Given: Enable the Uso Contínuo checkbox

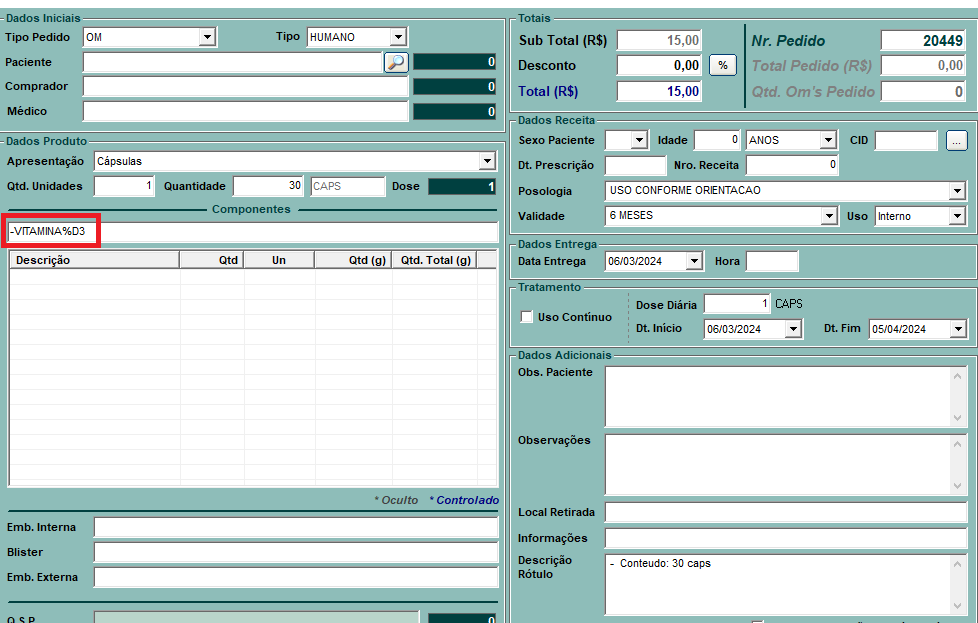Looking at the screenshot, I should click(527, 317).
